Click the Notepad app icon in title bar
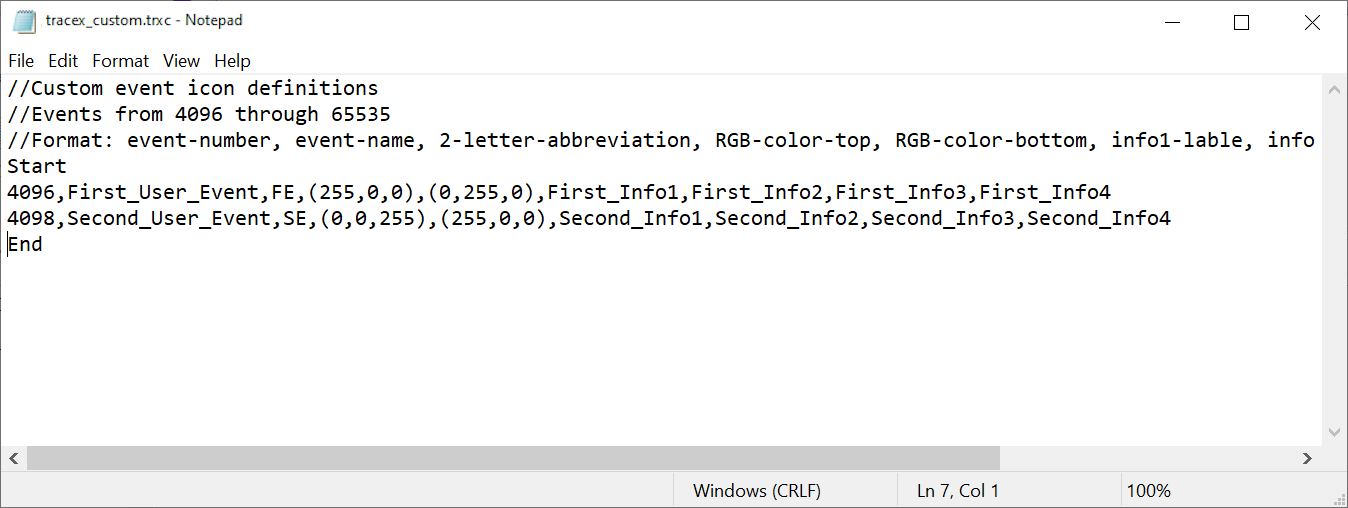Image resolution: width=1348 pixels, height=508 pixels. pyautogui.click(x=24, y=21)
